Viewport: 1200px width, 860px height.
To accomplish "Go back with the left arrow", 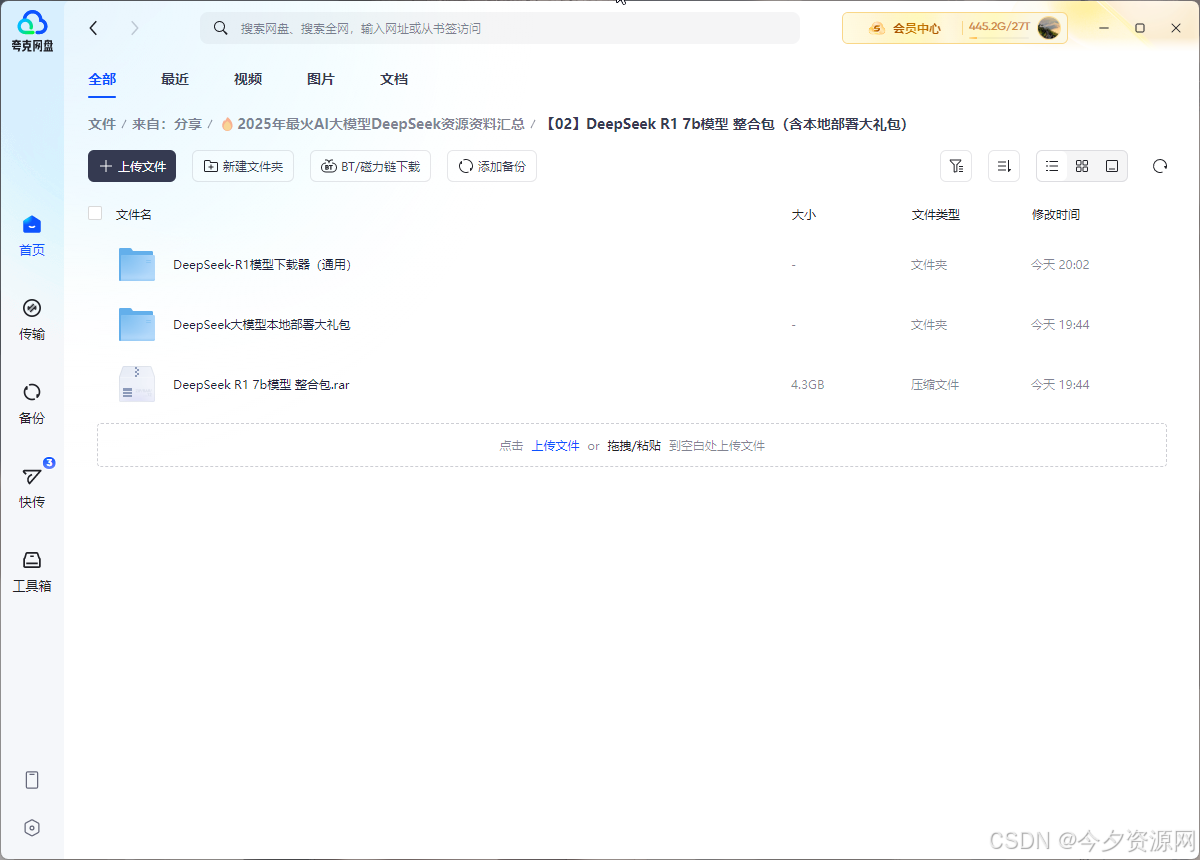I will click(93, 28).
